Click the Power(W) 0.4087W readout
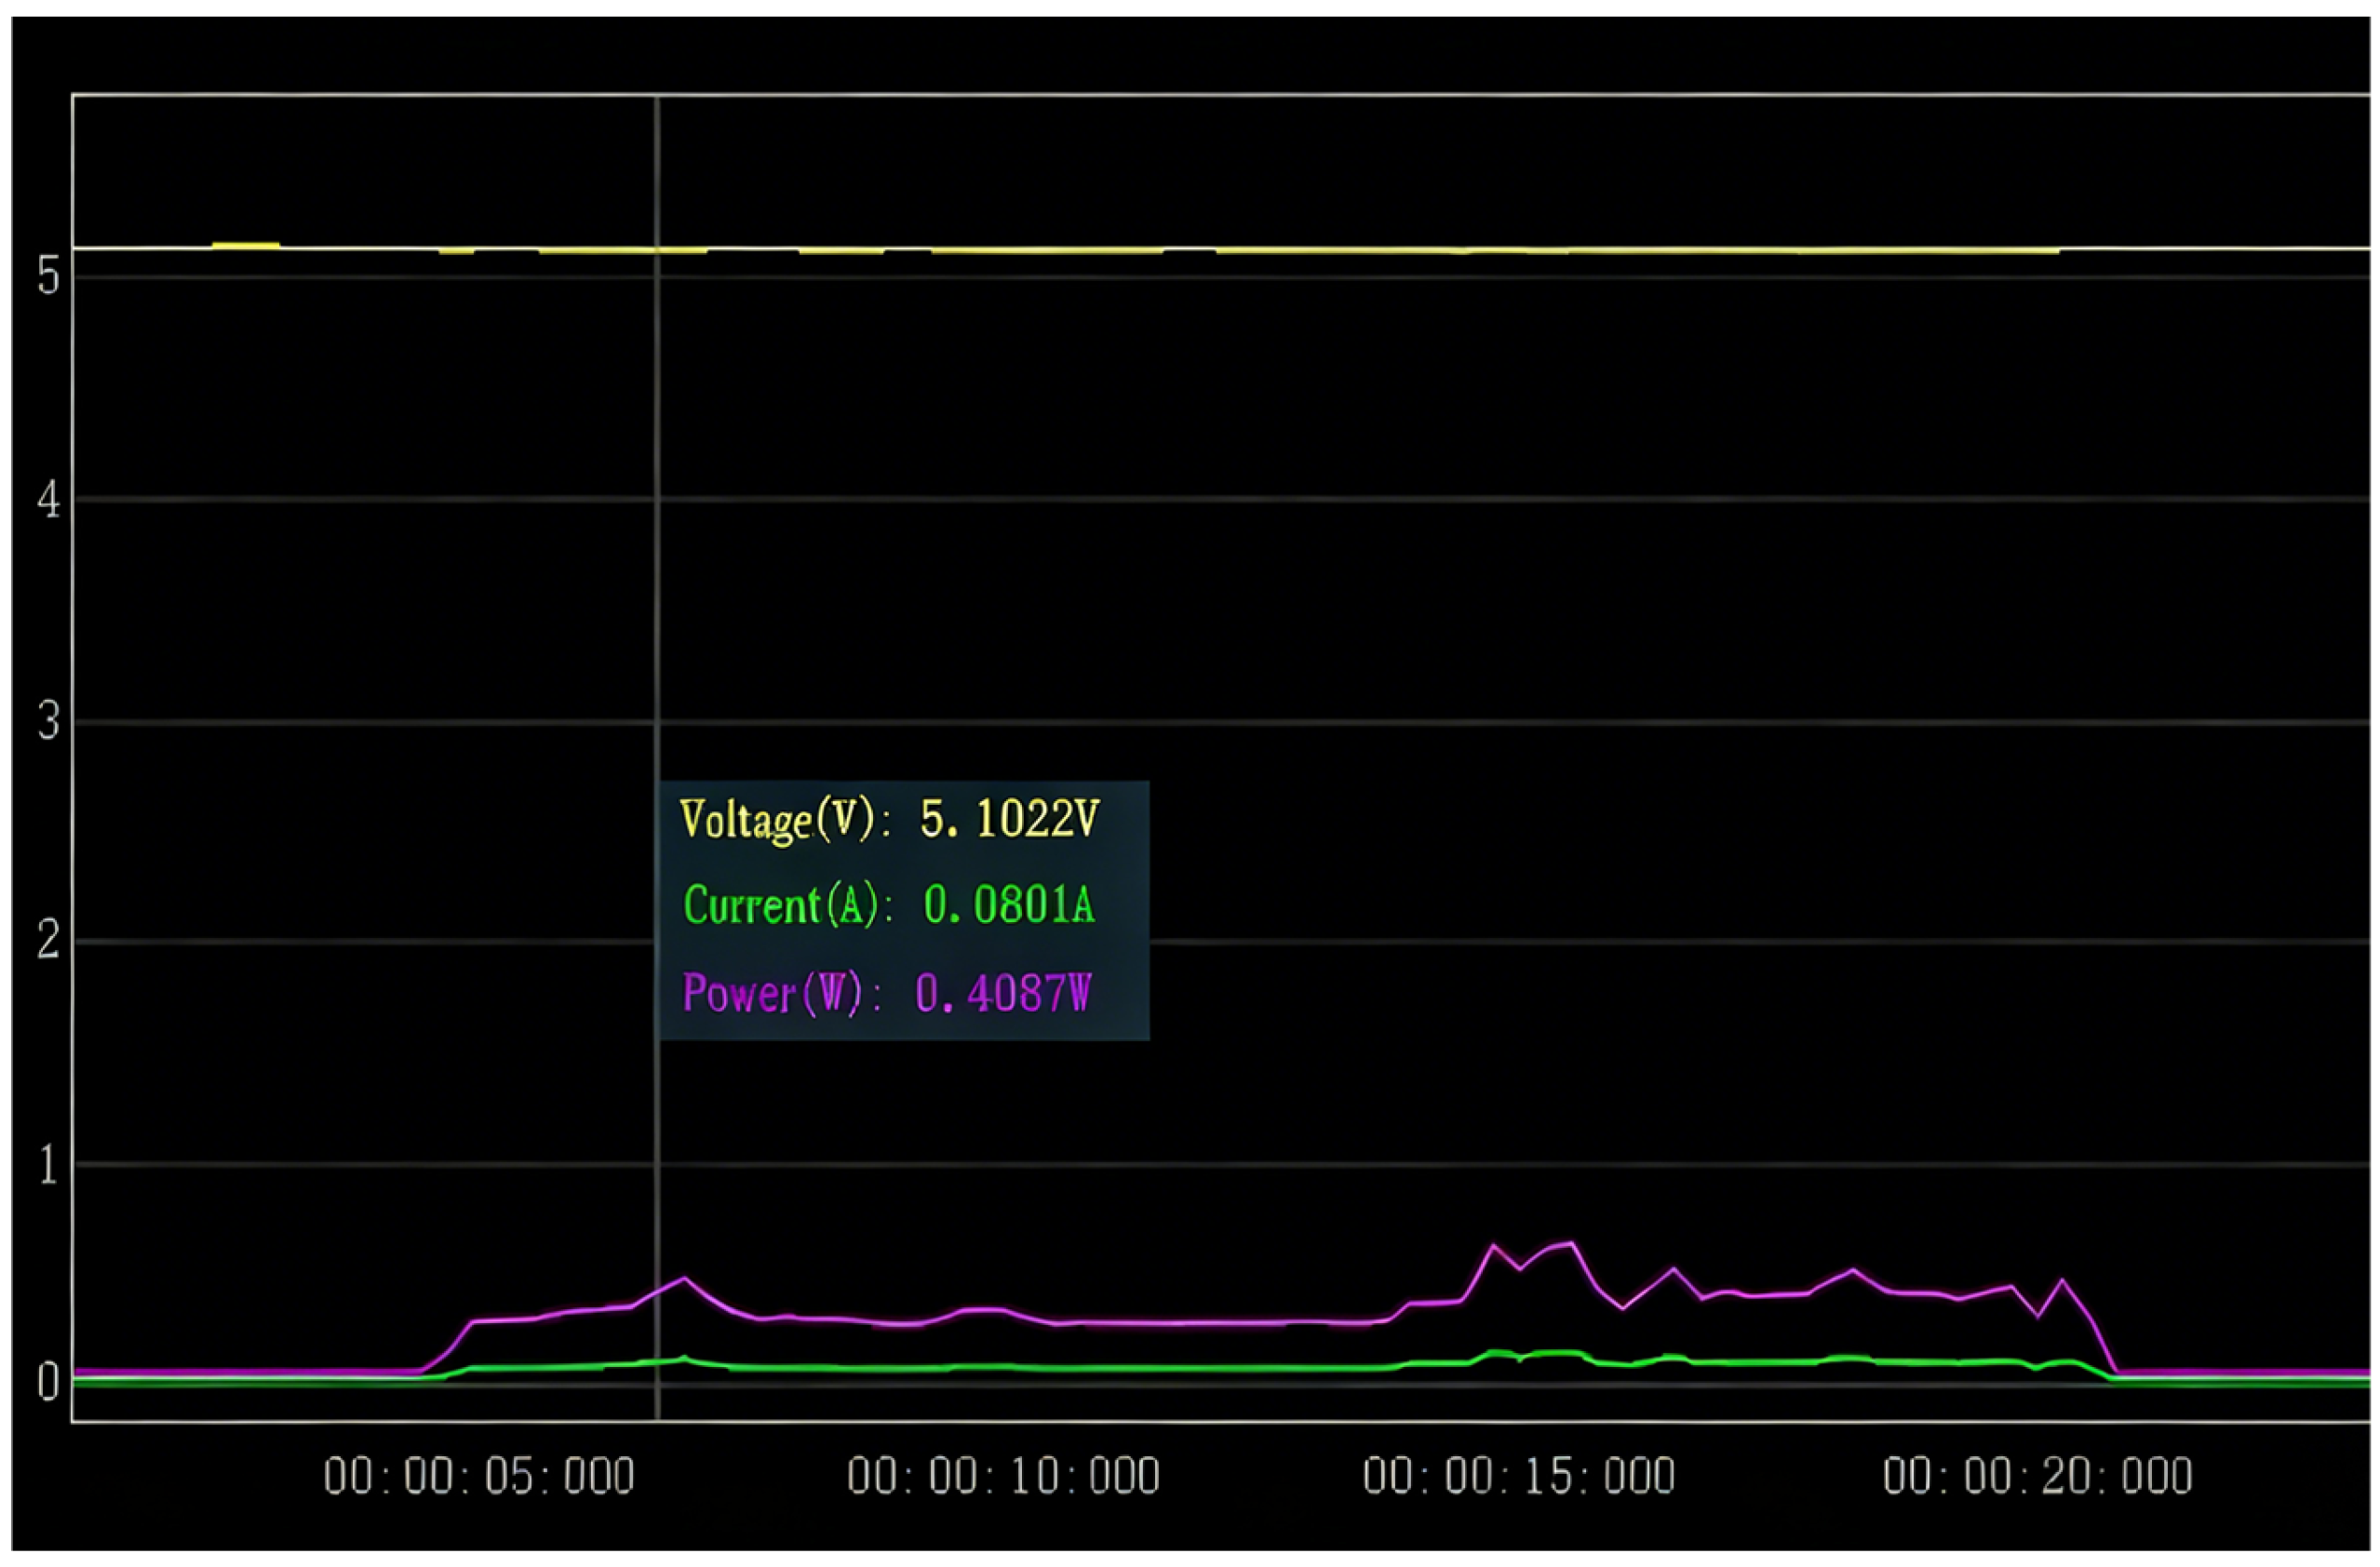 point(886,994)
